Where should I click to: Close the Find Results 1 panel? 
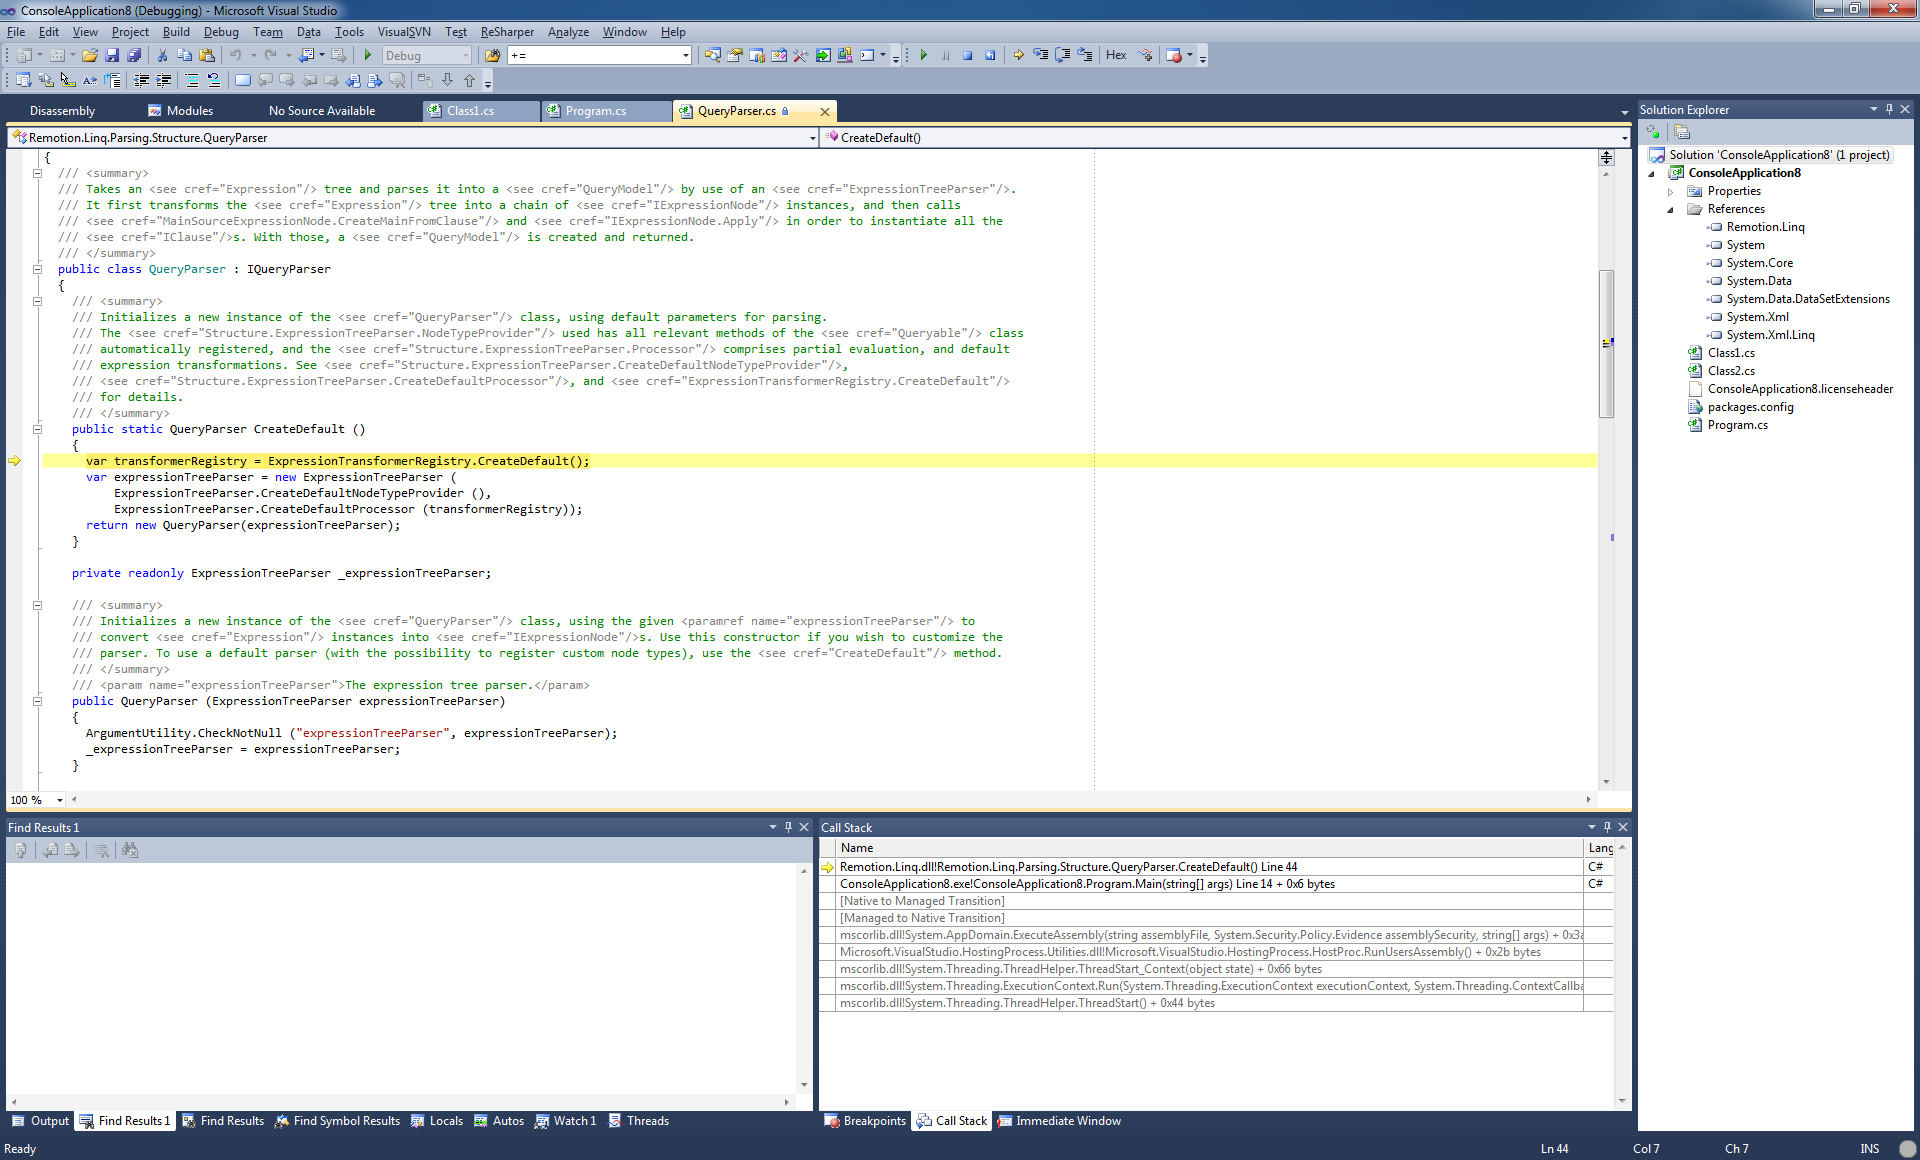pyautogui.click(x=804, y=827)
